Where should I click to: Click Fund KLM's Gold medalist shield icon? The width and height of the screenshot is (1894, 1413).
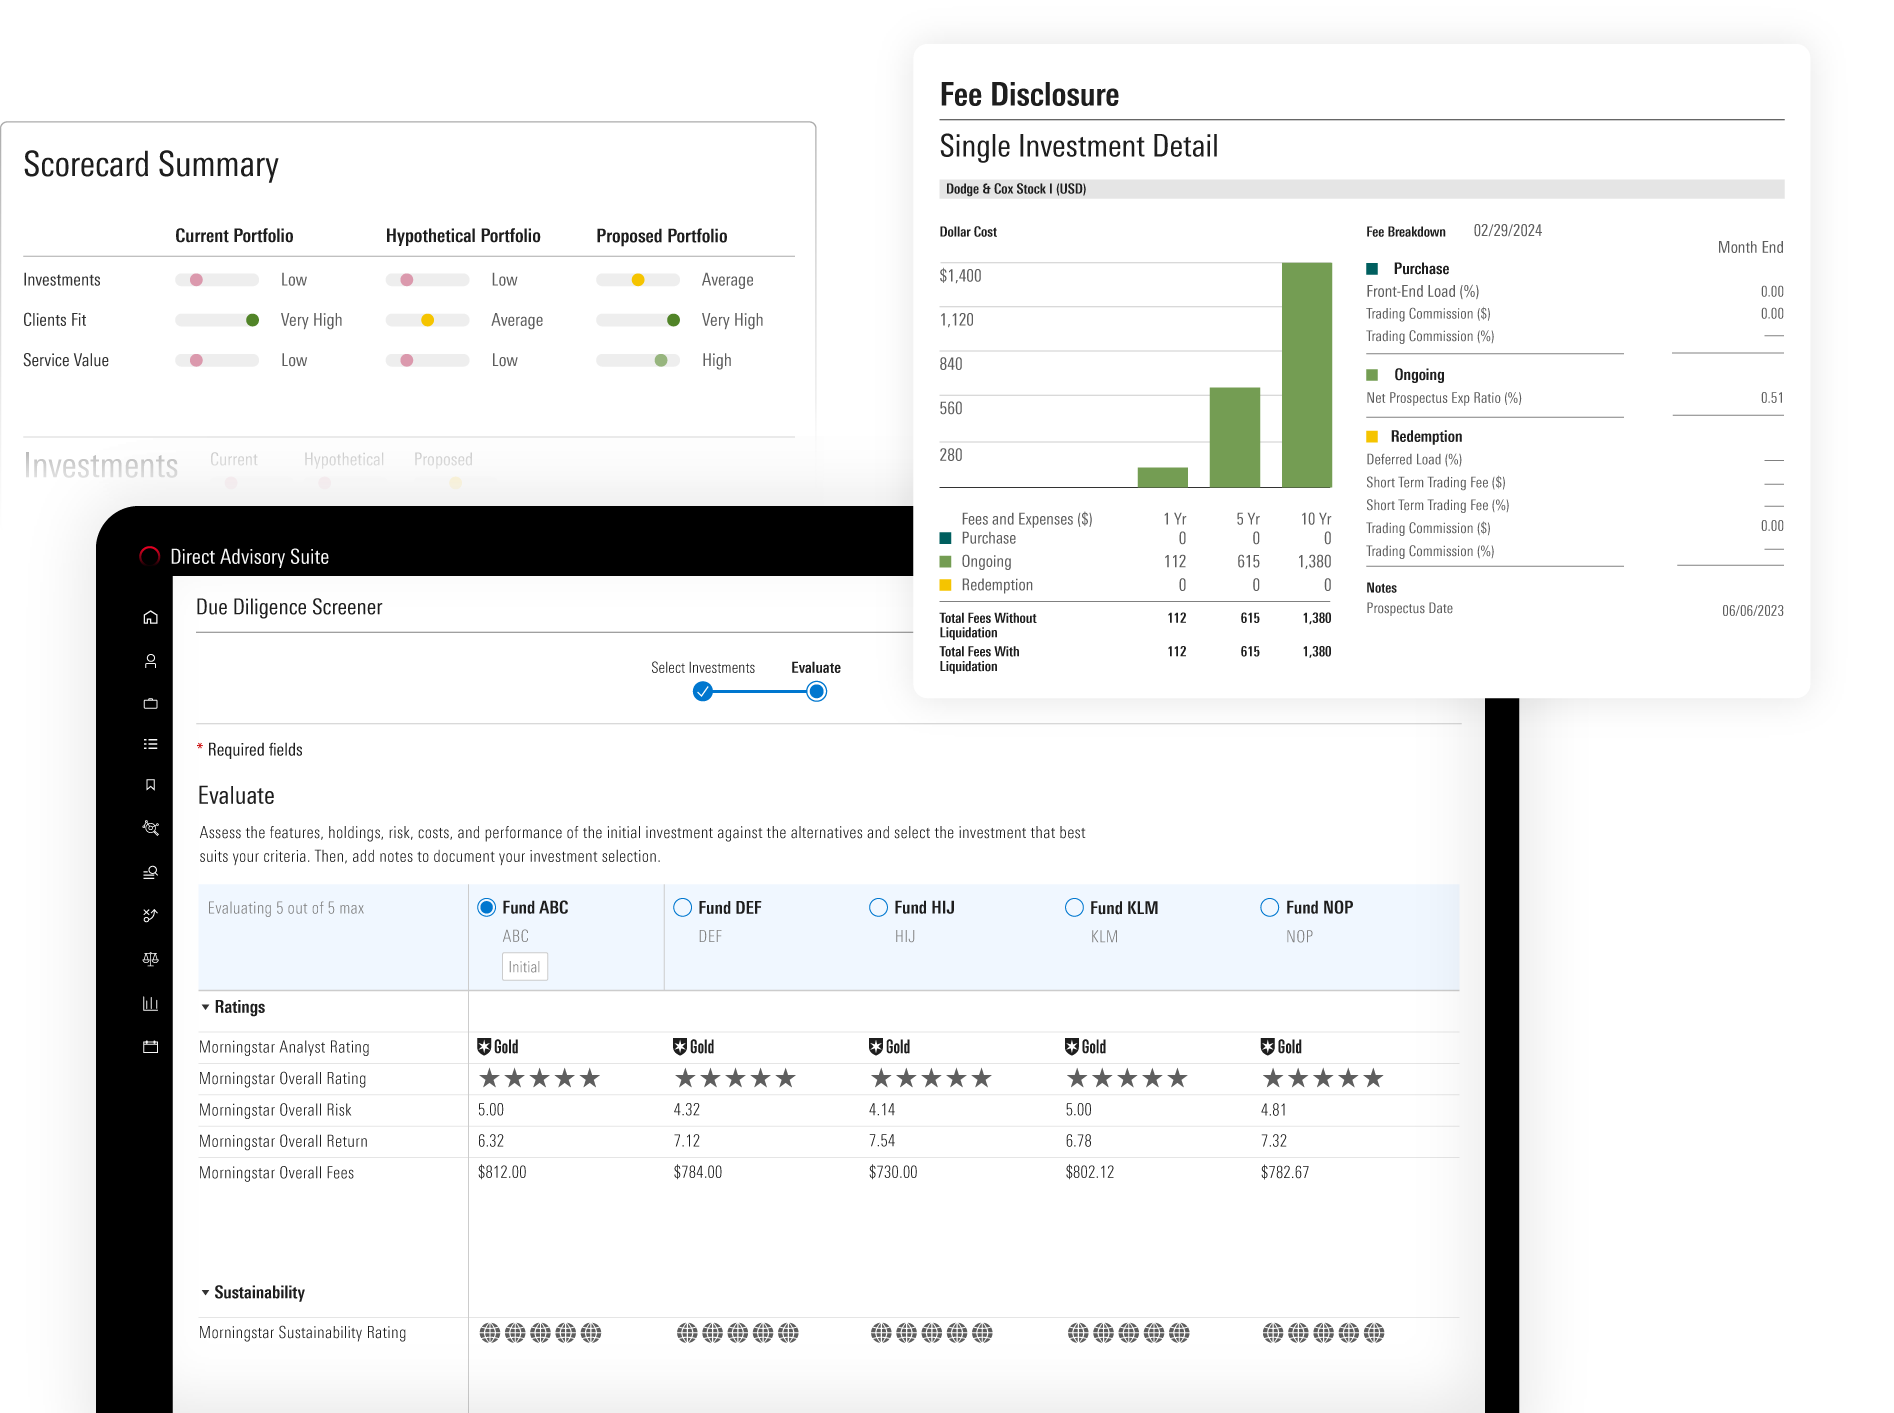1072,1047
